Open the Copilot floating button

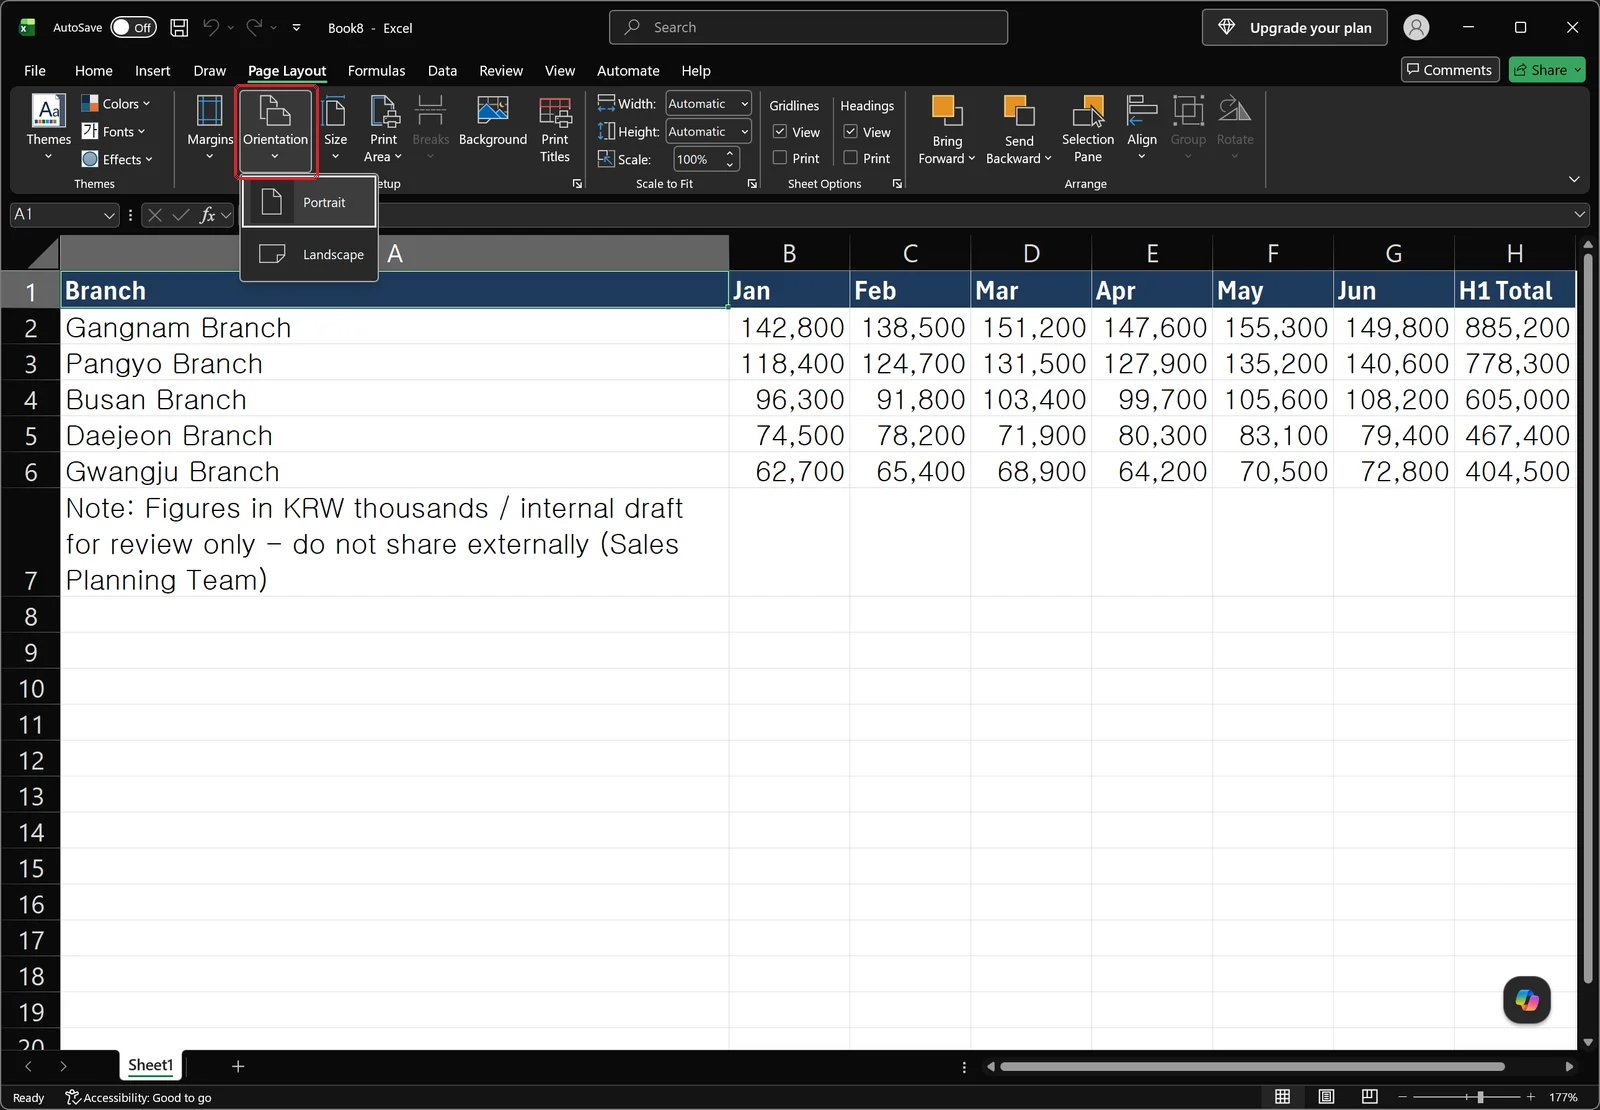pyautogui.click(x=1526, y=1000)
